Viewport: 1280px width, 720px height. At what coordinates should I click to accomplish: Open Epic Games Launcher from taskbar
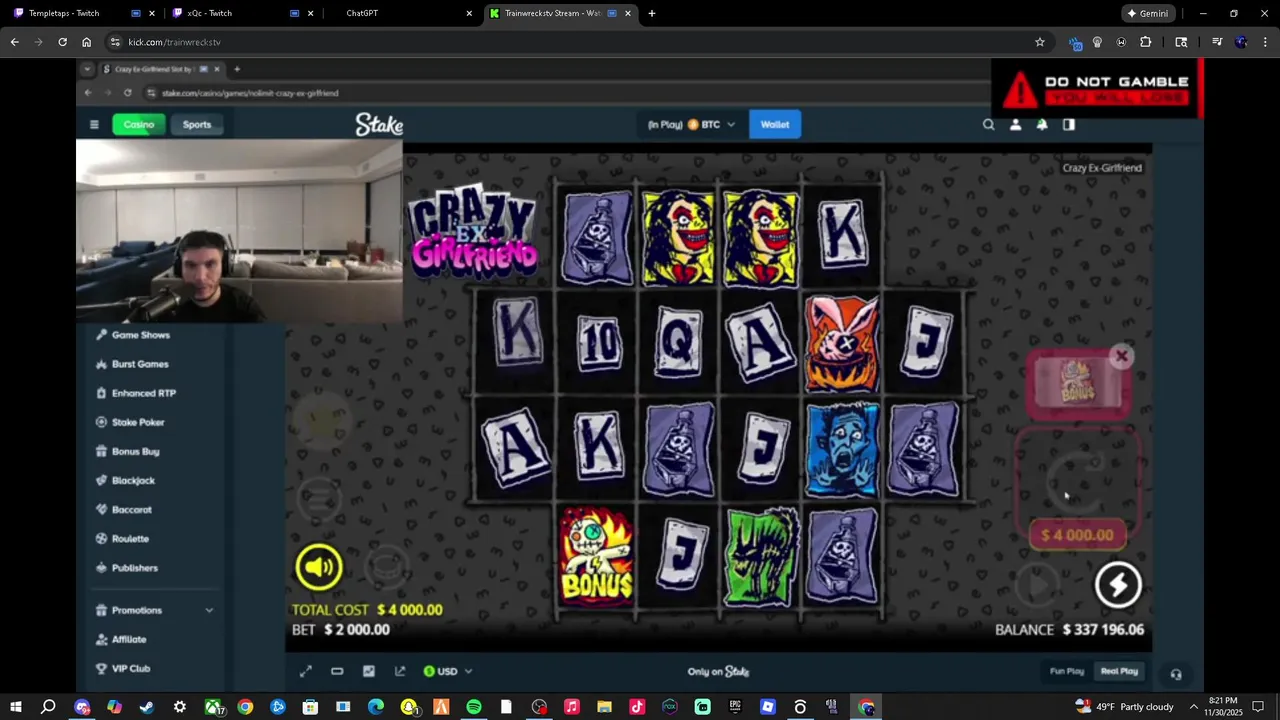tap(735, 707)
